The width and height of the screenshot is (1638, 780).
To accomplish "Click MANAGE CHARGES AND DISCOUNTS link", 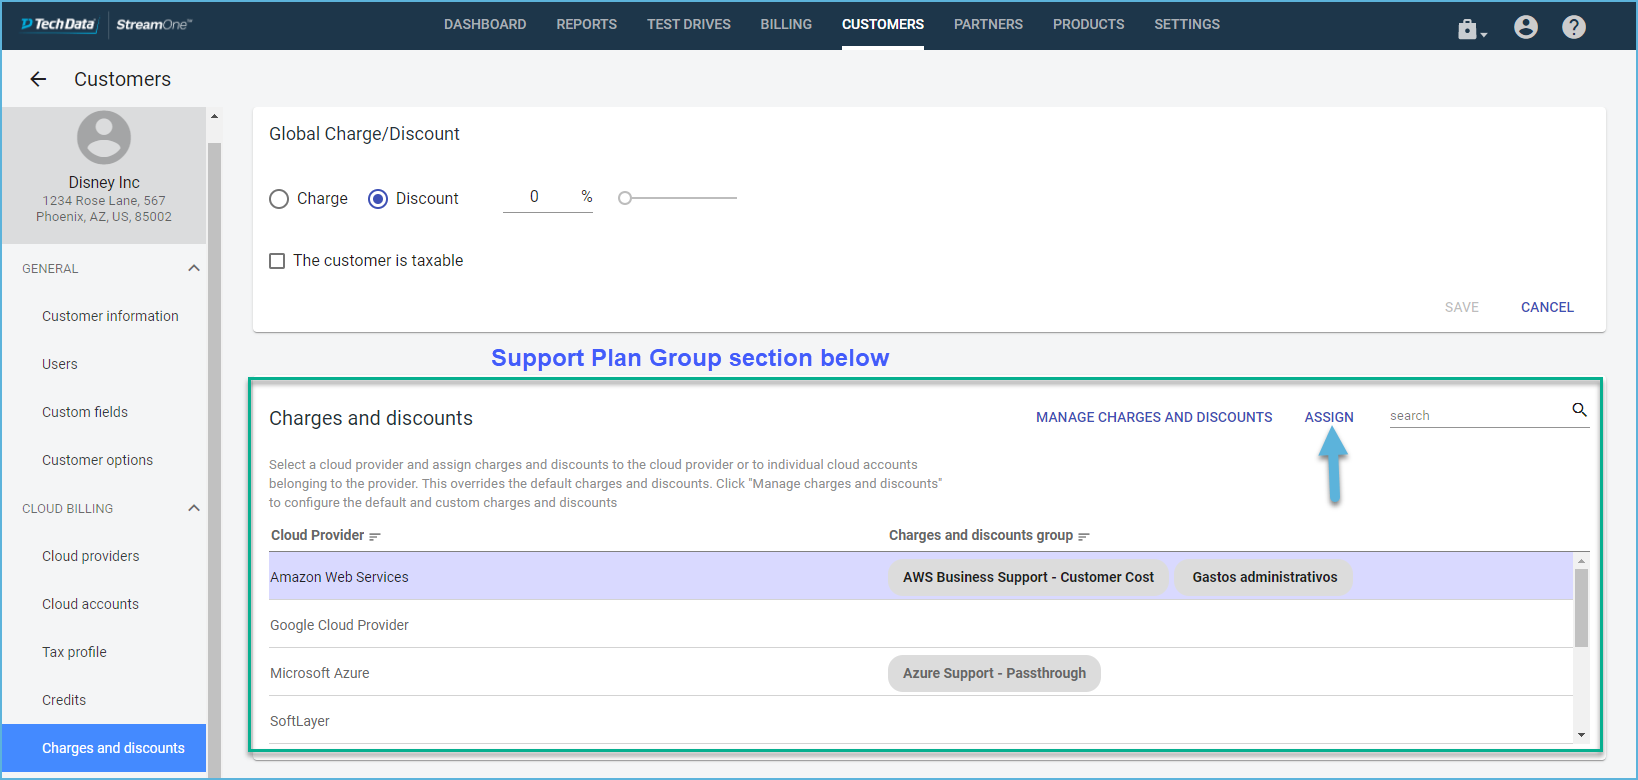I will [1154, 417].
